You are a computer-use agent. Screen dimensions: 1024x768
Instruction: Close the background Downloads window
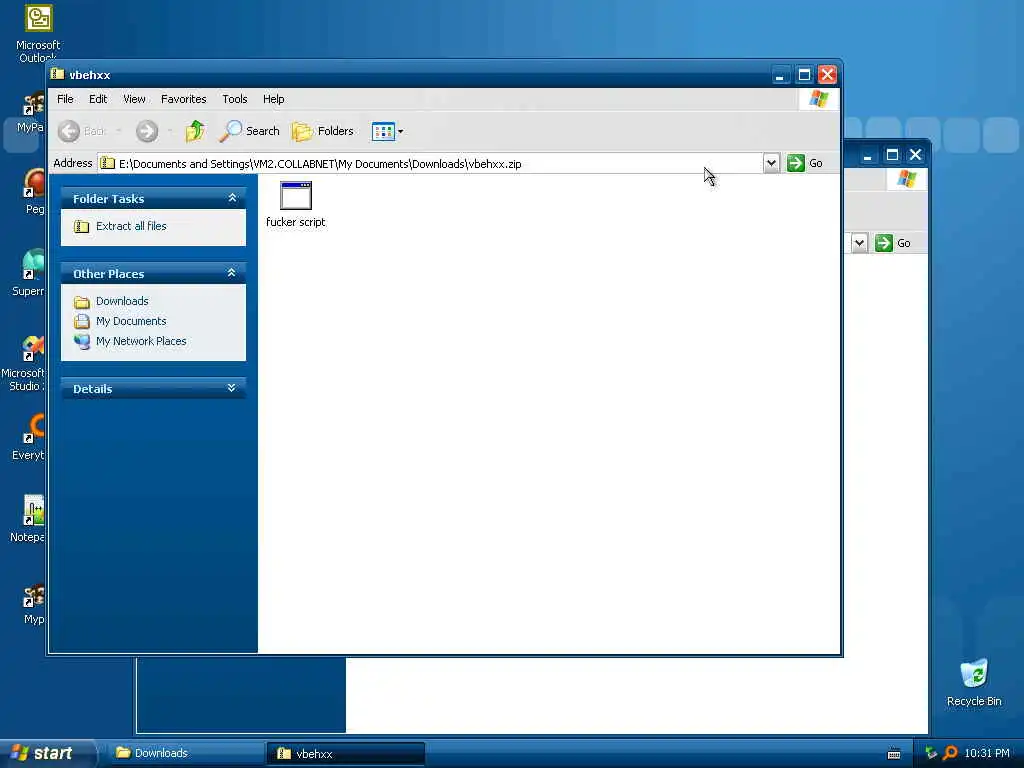pos(916,155)
